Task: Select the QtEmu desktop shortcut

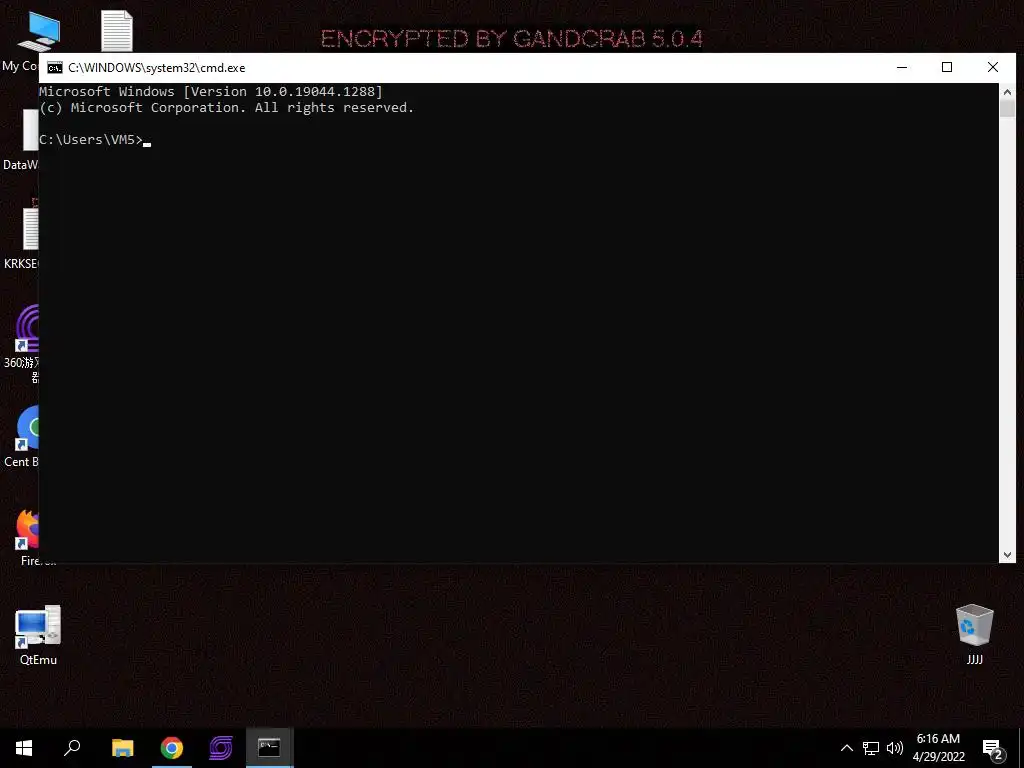Action: [38, 635]
